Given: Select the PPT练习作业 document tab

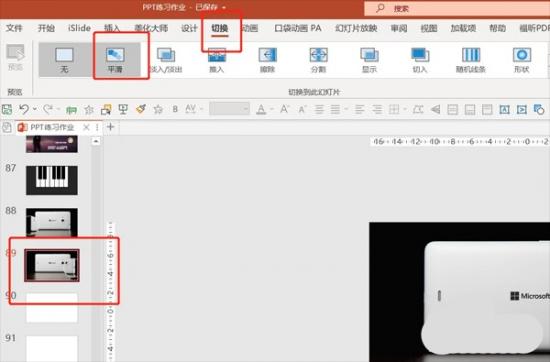Looking at the screenshot, I should (x=52, y=127).
